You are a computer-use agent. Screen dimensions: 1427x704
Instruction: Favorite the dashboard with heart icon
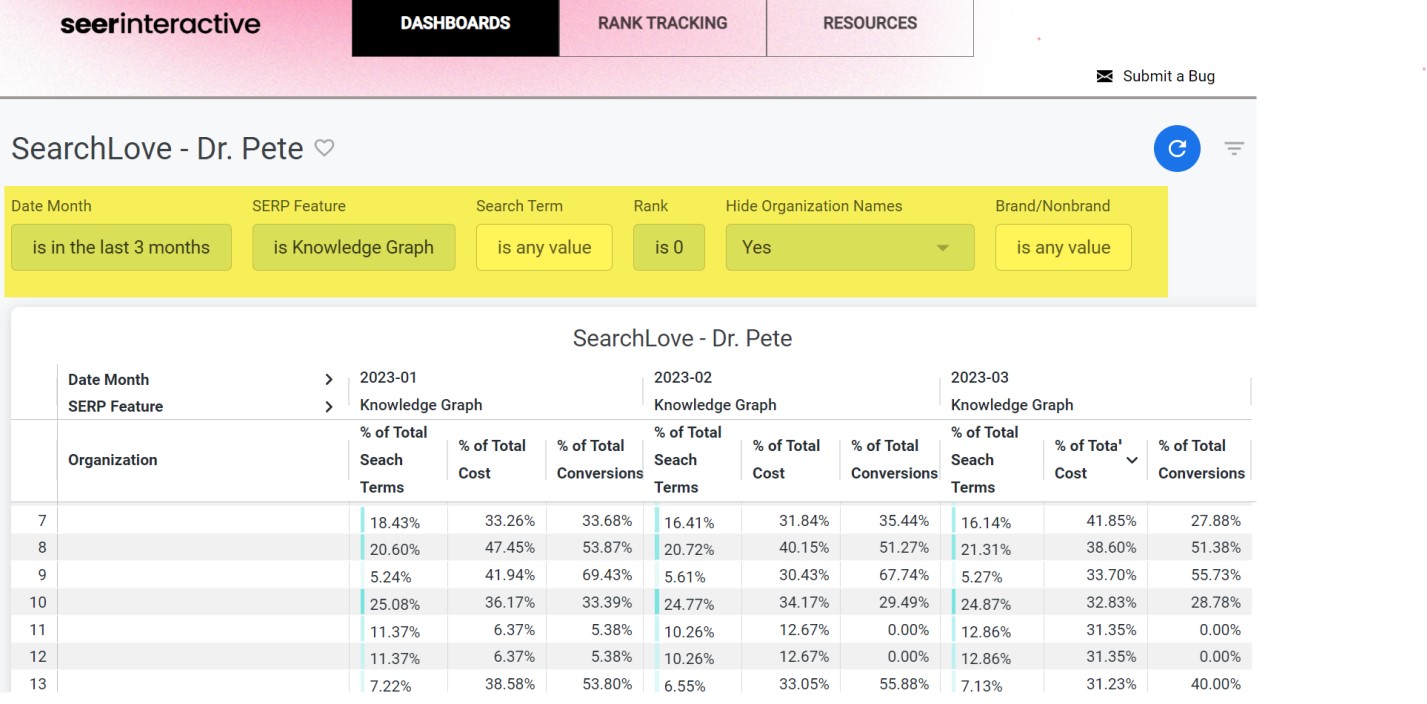(x=324, y=148)
